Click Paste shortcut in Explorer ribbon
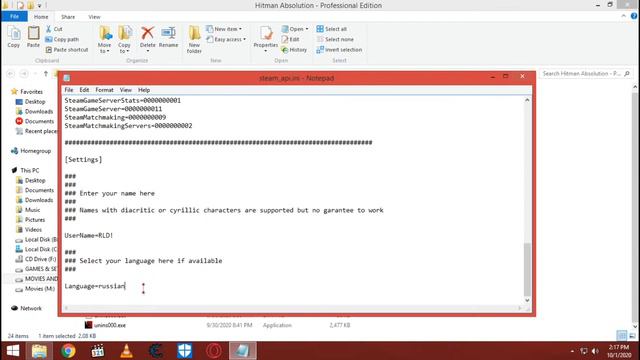The image size is (640, 360). tap(67, 49)
